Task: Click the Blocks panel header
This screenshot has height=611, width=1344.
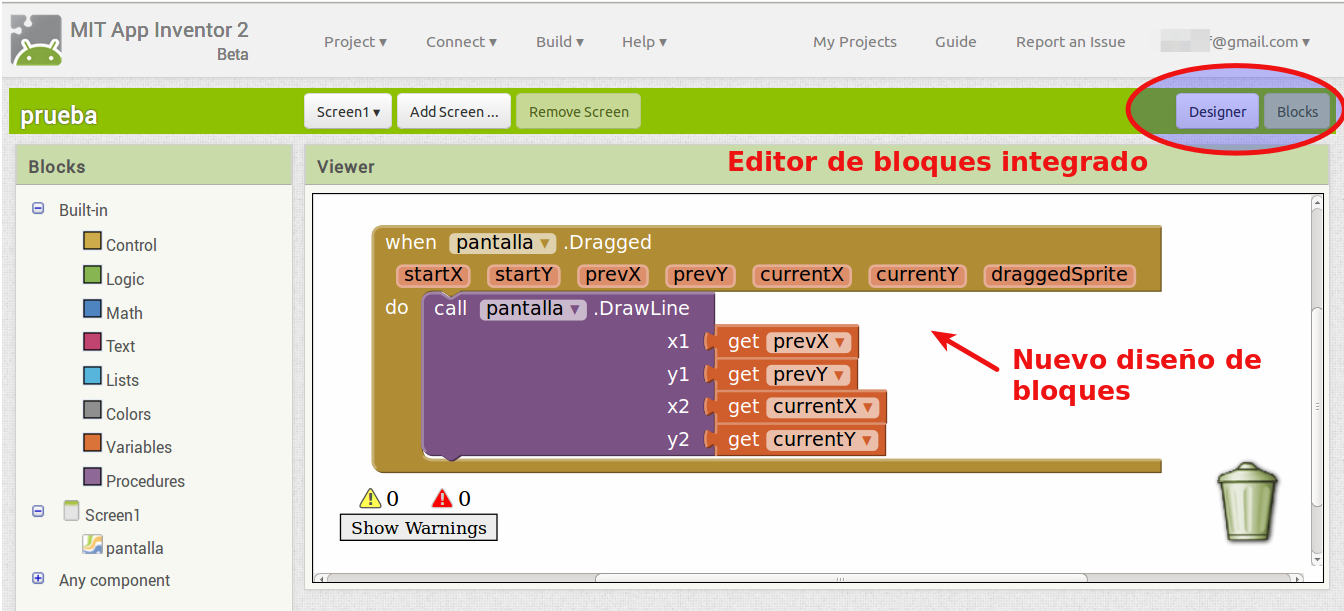Action: click(x=154, y=166)
